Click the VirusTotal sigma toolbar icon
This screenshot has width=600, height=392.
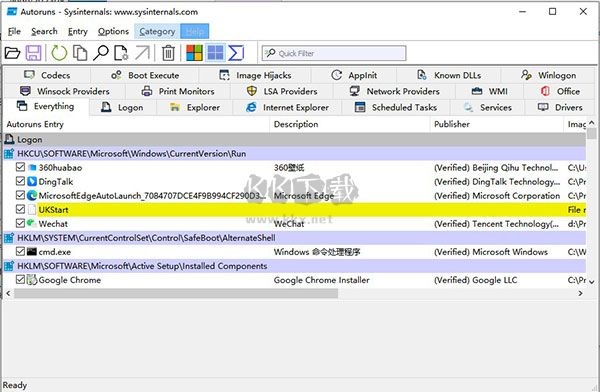[x=236, y=53]
